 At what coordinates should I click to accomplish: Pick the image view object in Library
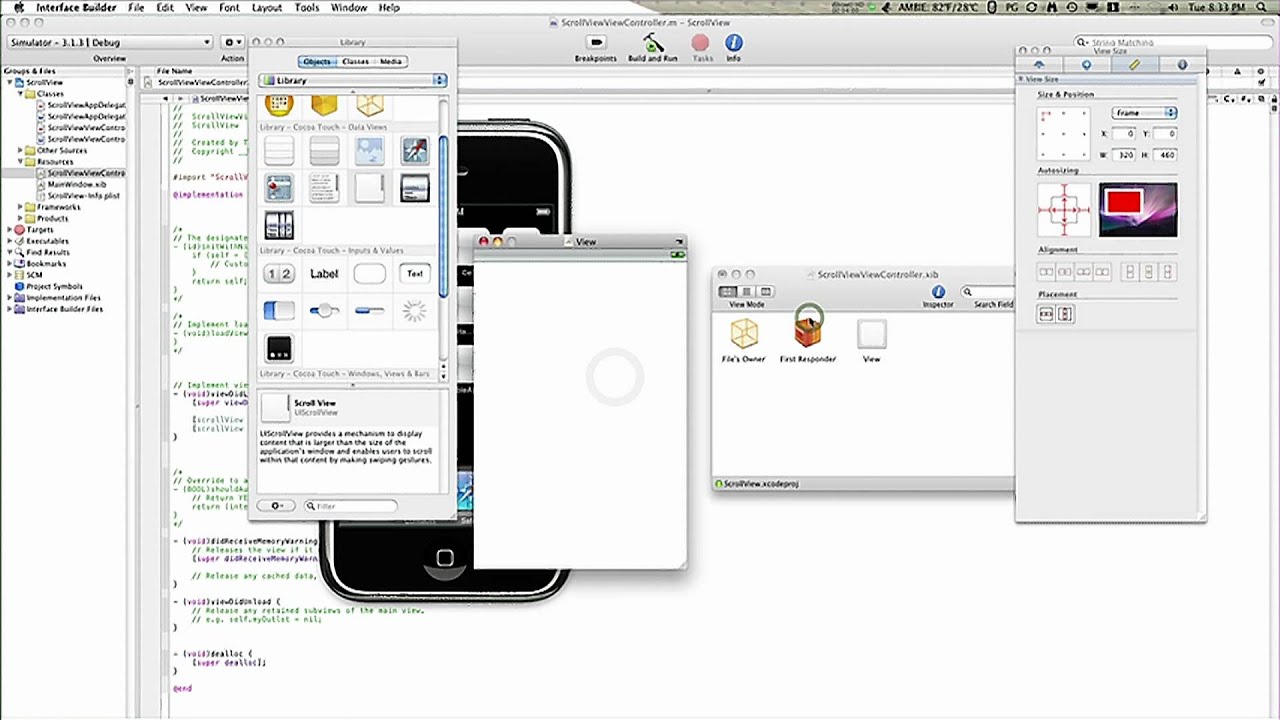[369, 152]
